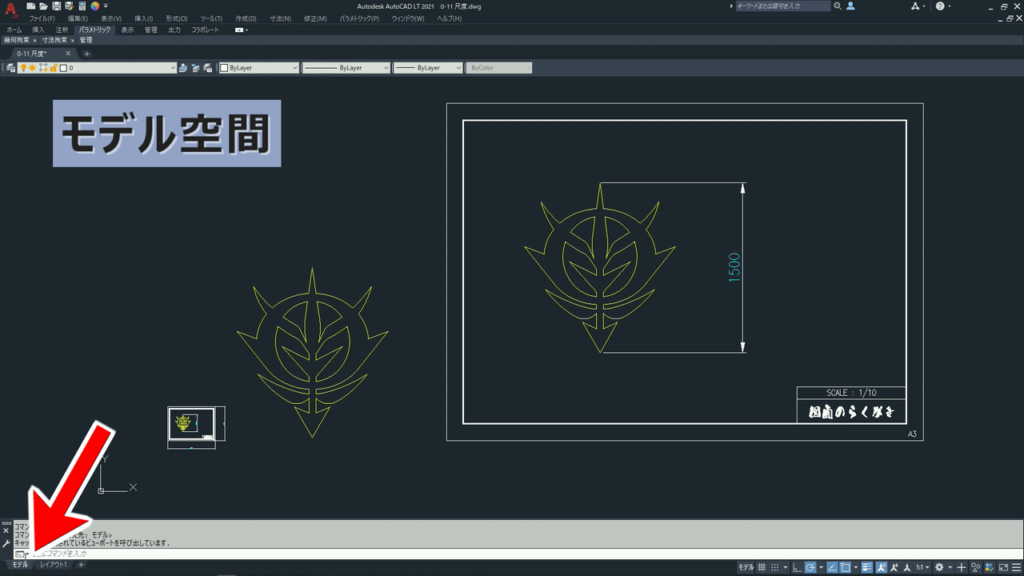Toggle ortho mode in status bar
Screen dimensions: 1024x576
click(x=797, y=568)
